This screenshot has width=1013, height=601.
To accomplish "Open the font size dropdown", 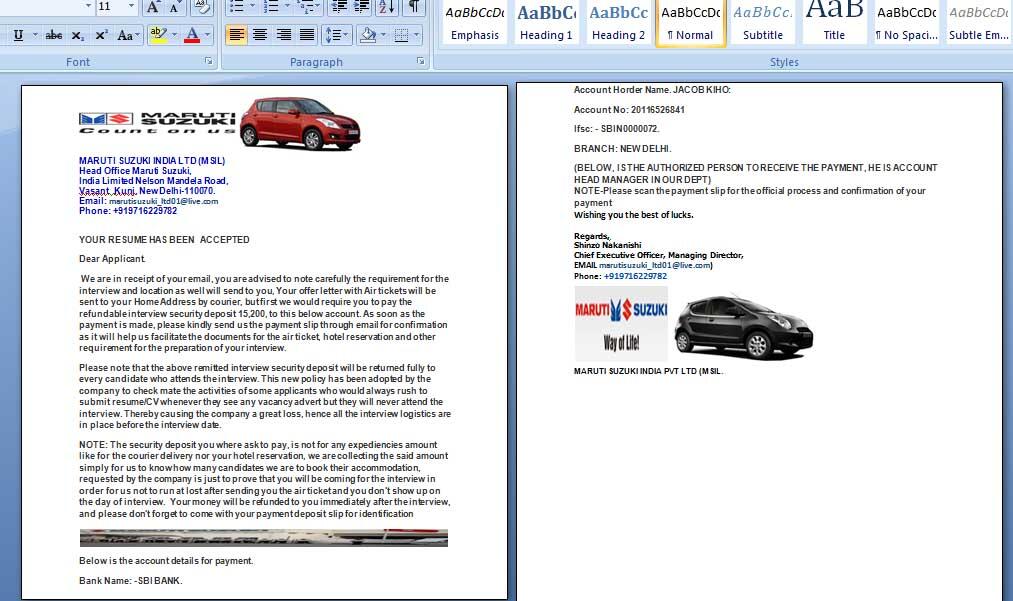I will pos(131,6).
